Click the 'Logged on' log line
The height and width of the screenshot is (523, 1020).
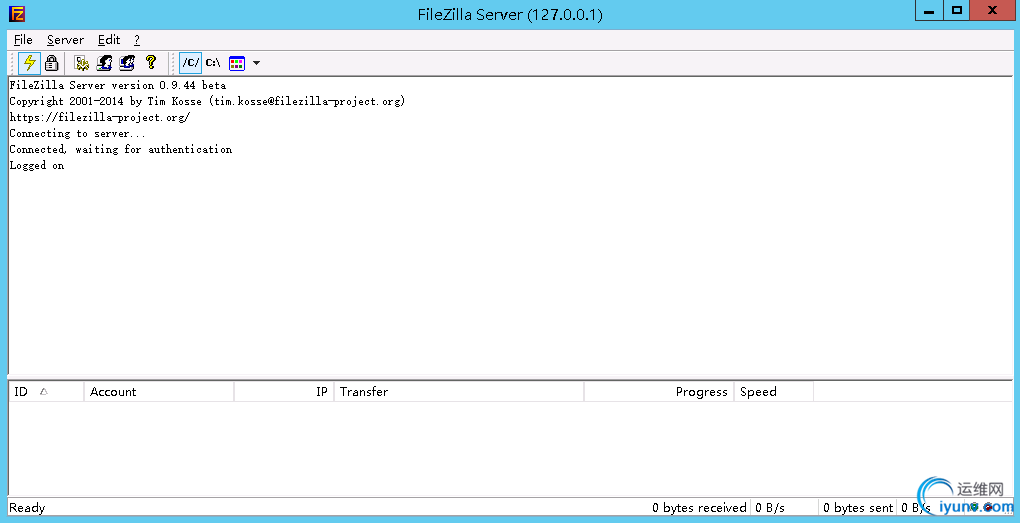coord(36,165)
